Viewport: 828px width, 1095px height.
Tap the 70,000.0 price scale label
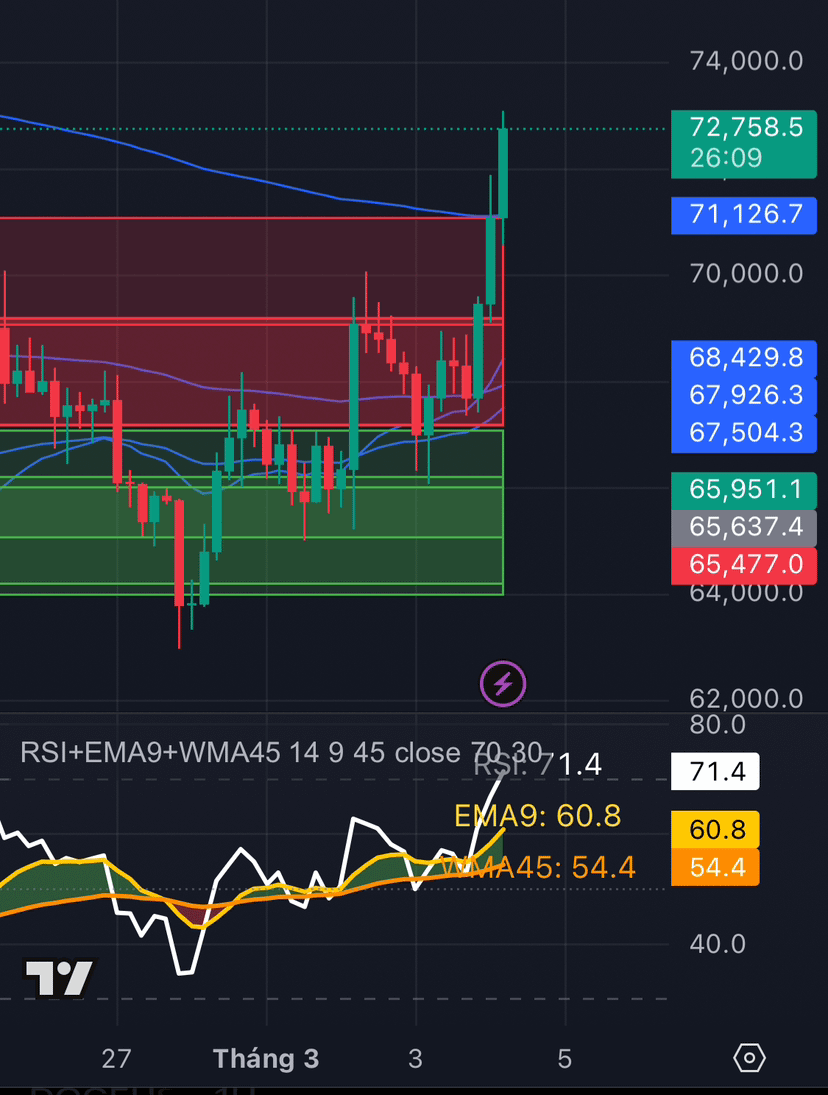click(x=746, y=274)
